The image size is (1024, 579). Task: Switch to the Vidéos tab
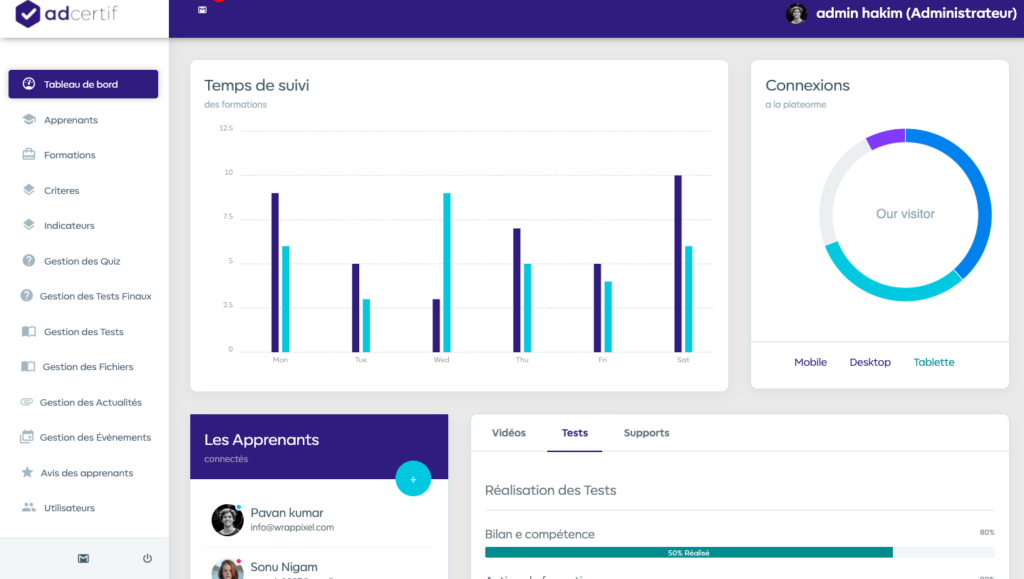click(x=508, y=433)
